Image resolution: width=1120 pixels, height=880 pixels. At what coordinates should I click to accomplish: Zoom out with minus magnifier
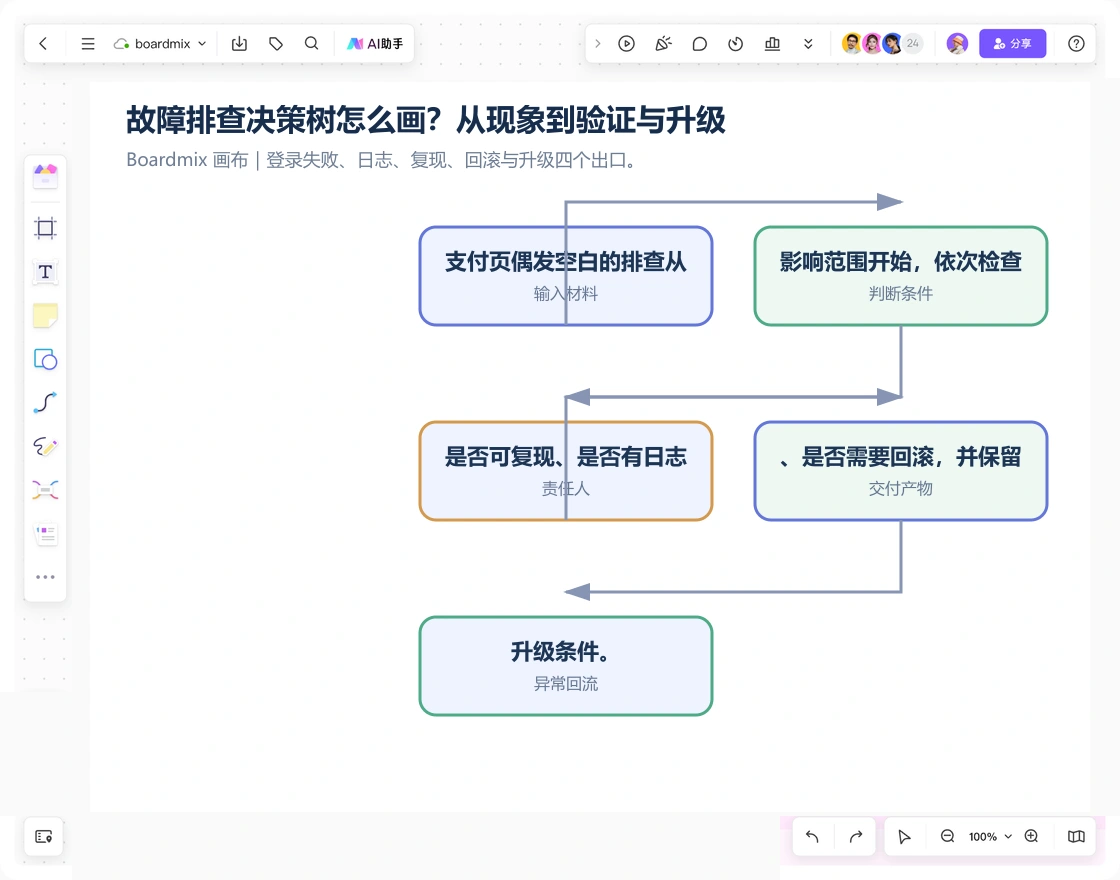click(x=947, y=836)
